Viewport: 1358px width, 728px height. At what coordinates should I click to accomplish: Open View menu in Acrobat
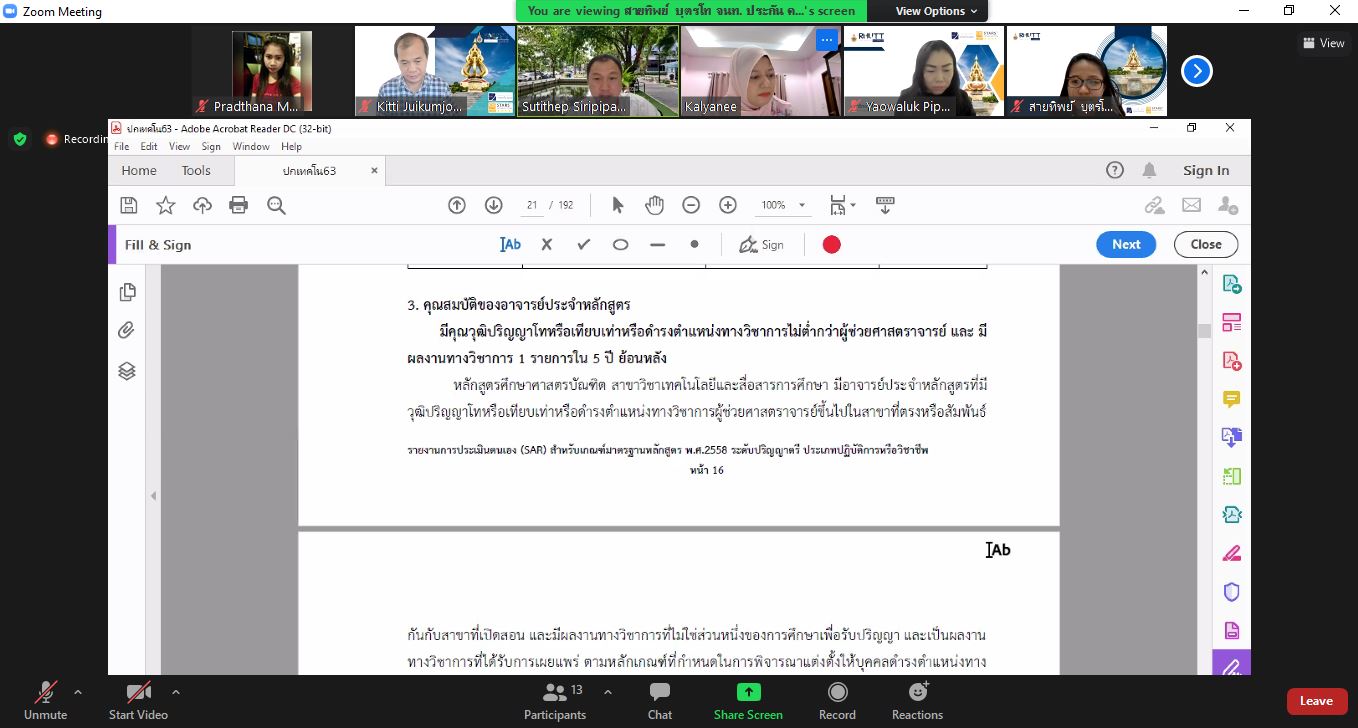point(179,146)
